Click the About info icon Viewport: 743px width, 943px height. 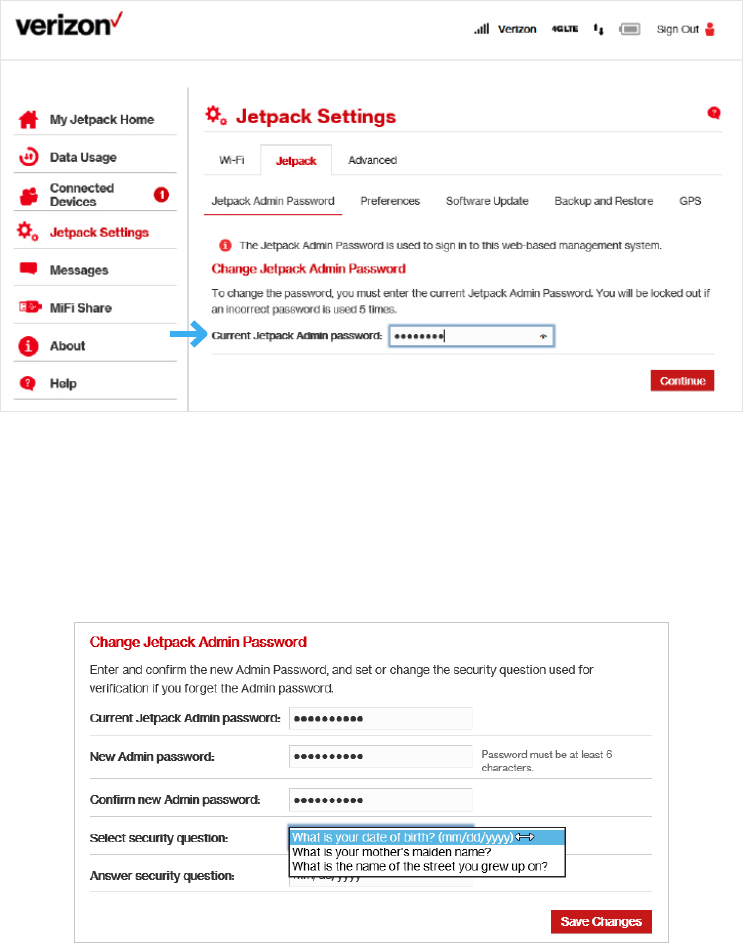coord(28,346)
